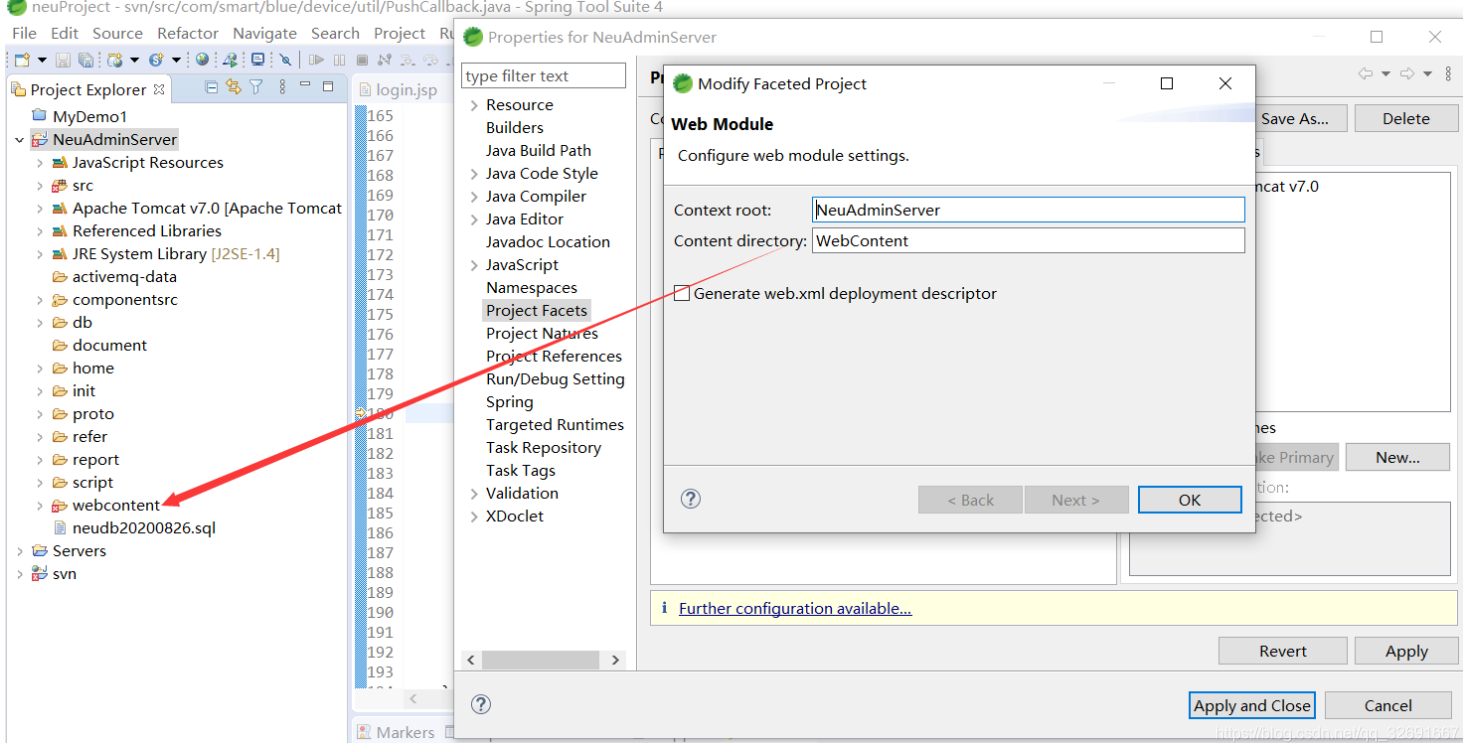This screenshot has height=752, width=1469.
Task: Click forward arrow in Properties dialog header
Action: (x=1407, y=73)
